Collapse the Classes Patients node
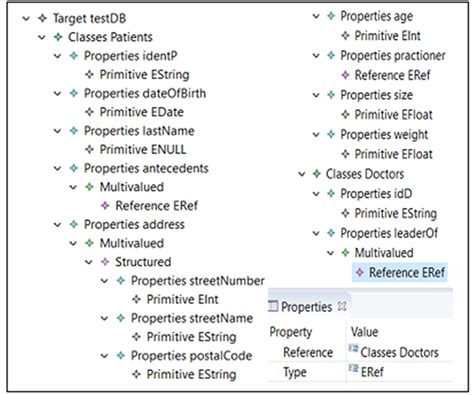The height and width of the screenshot is (395, 474). click(42, 37)
